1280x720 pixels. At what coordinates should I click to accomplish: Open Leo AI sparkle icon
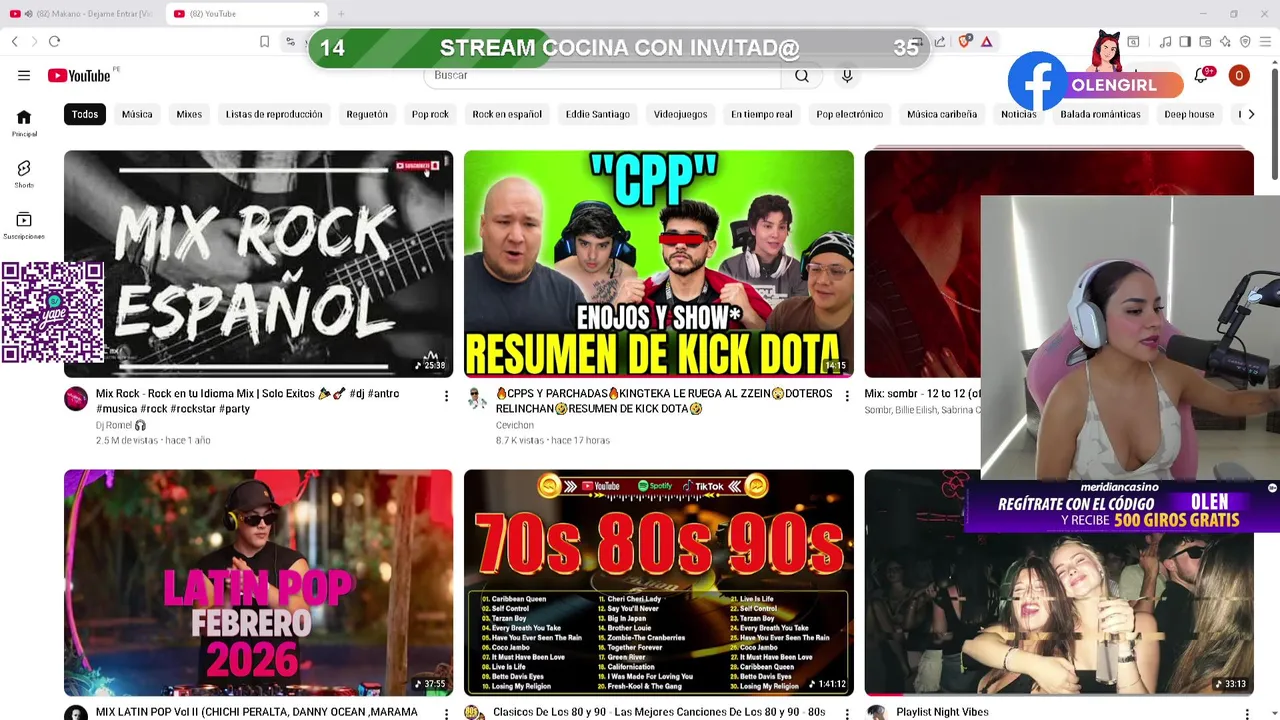click(1225, 41)
